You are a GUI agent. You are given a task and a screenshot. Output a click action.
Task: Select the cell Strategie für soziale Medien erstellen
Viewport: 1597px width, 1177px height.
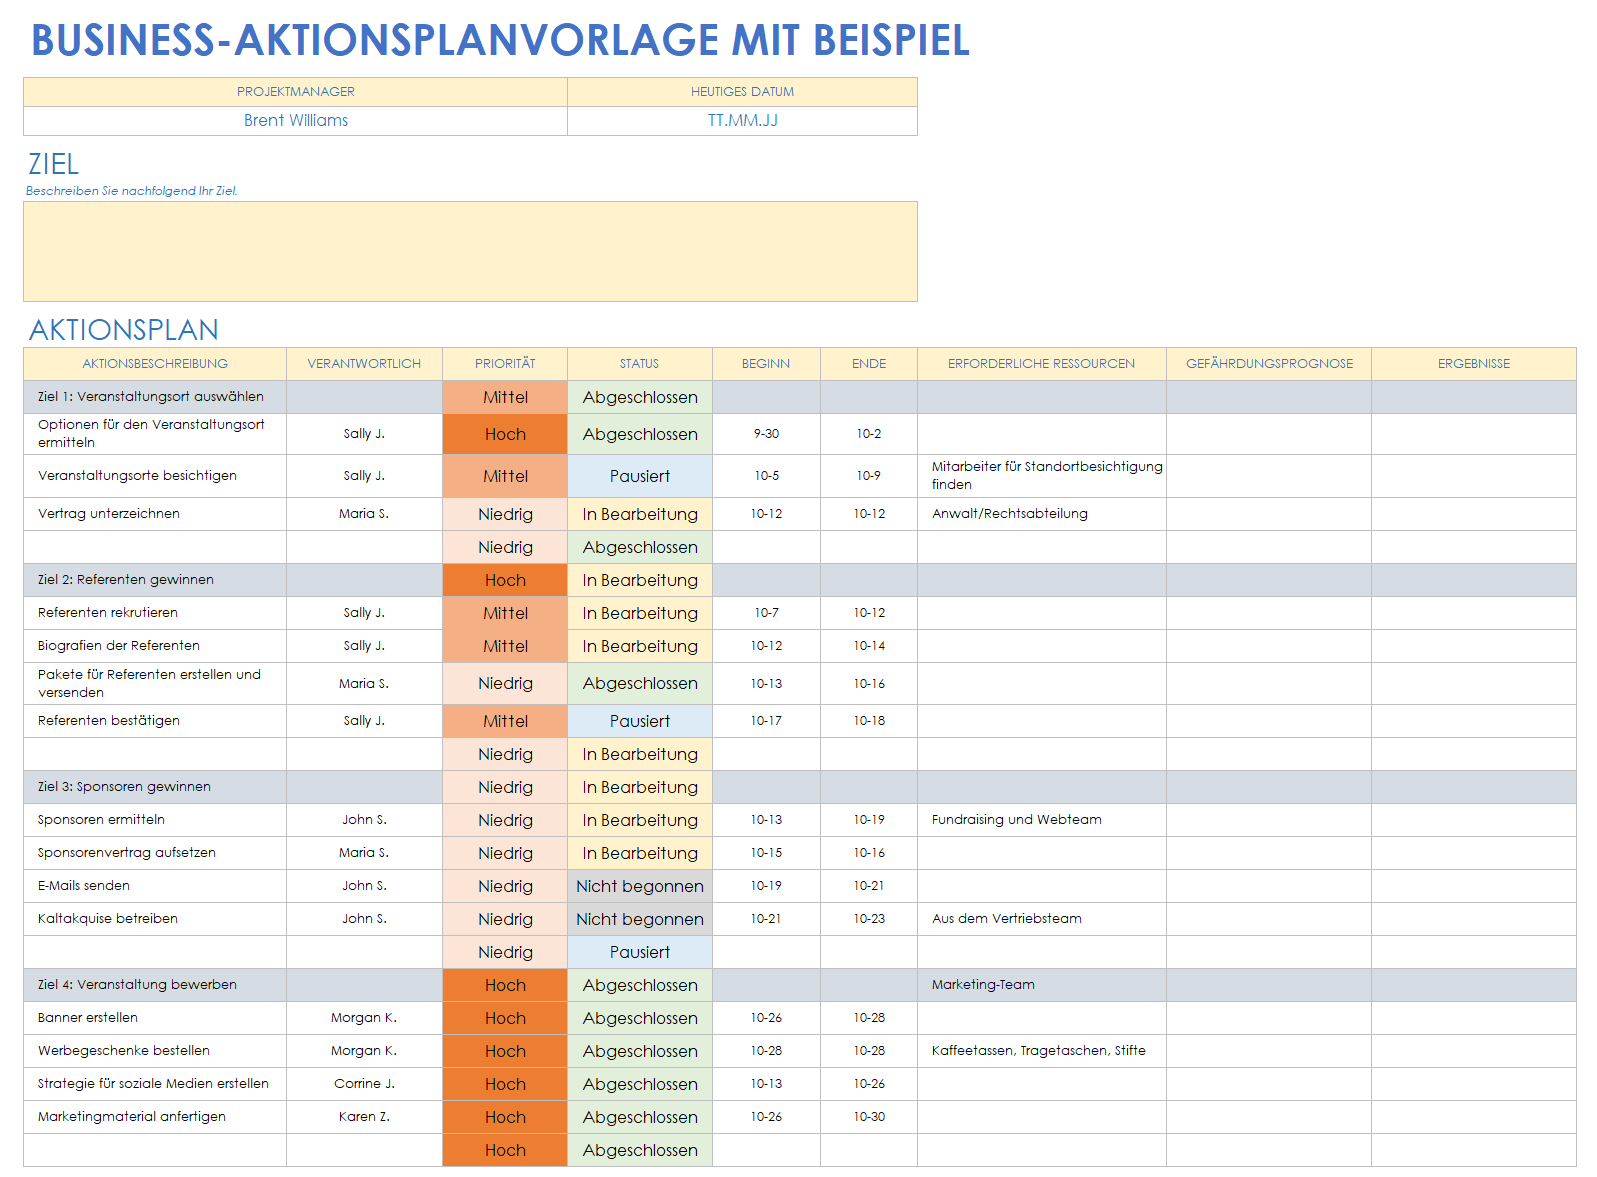point(155,1084)
